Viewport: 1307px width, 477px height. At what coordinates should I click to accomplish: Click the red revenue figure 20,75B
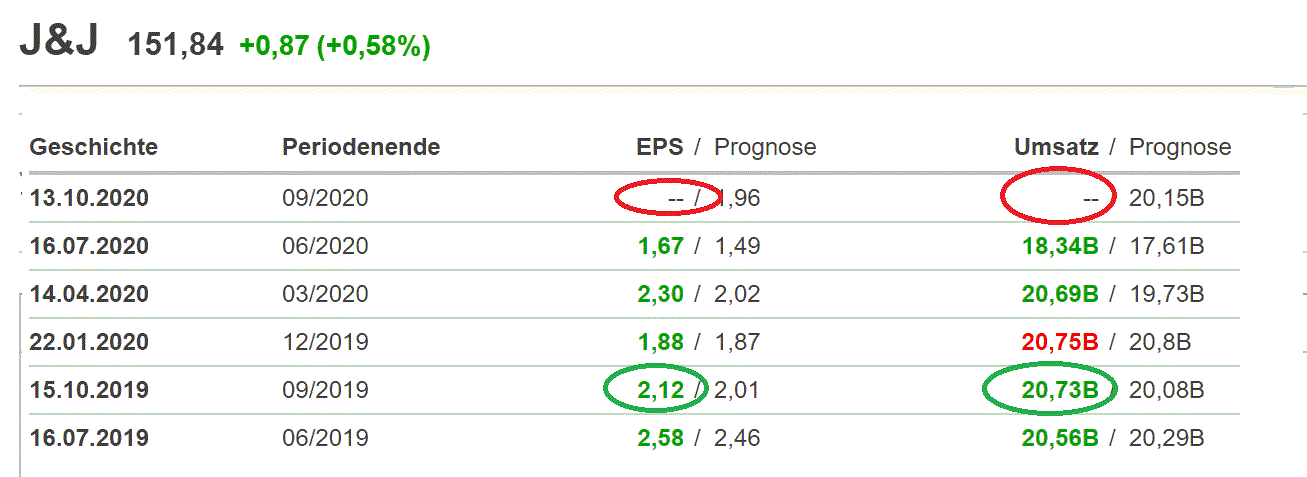coord(1060,342)
